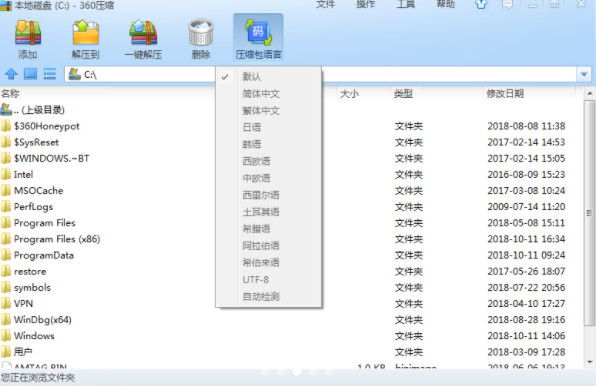596x386 pixels.
Task: Sort by the 名称 column header
Action: (10, 93)
